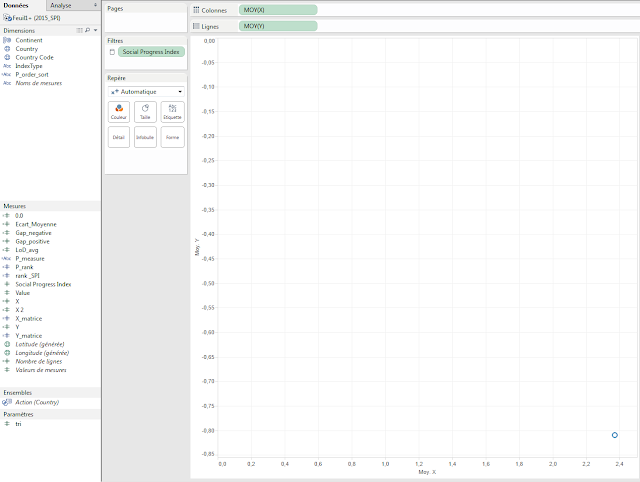The height and width of the screenshot is (482, 640).
Task: Open the Dimensions search magnifier
Action: [87, 31]
